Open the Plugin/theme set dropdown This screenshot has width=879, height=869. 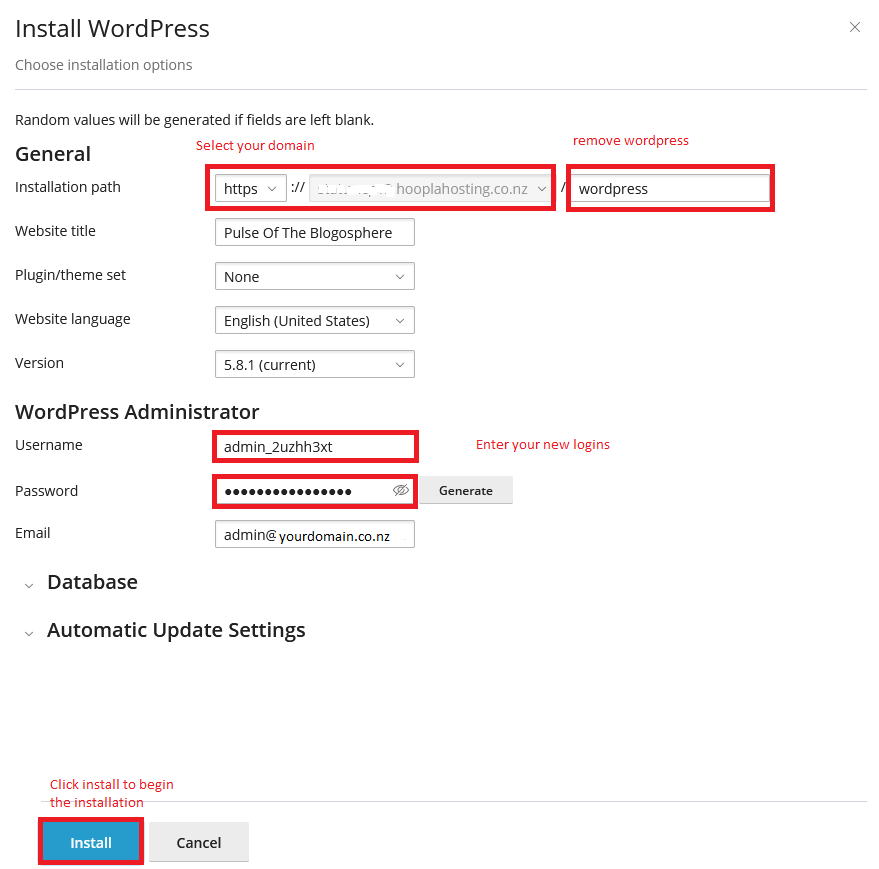314,277
